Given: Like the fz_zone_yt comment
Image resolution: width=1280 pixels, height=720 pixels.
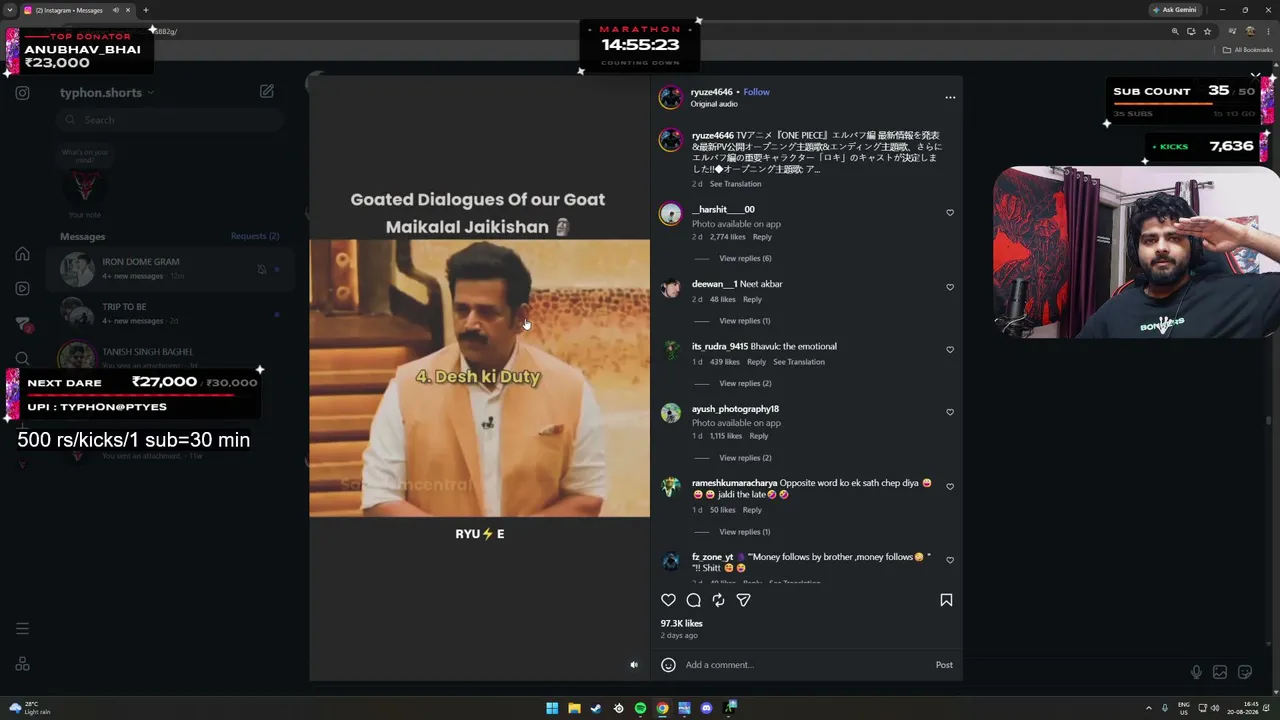Looking at the screenshot, I should tap(950, 560).
